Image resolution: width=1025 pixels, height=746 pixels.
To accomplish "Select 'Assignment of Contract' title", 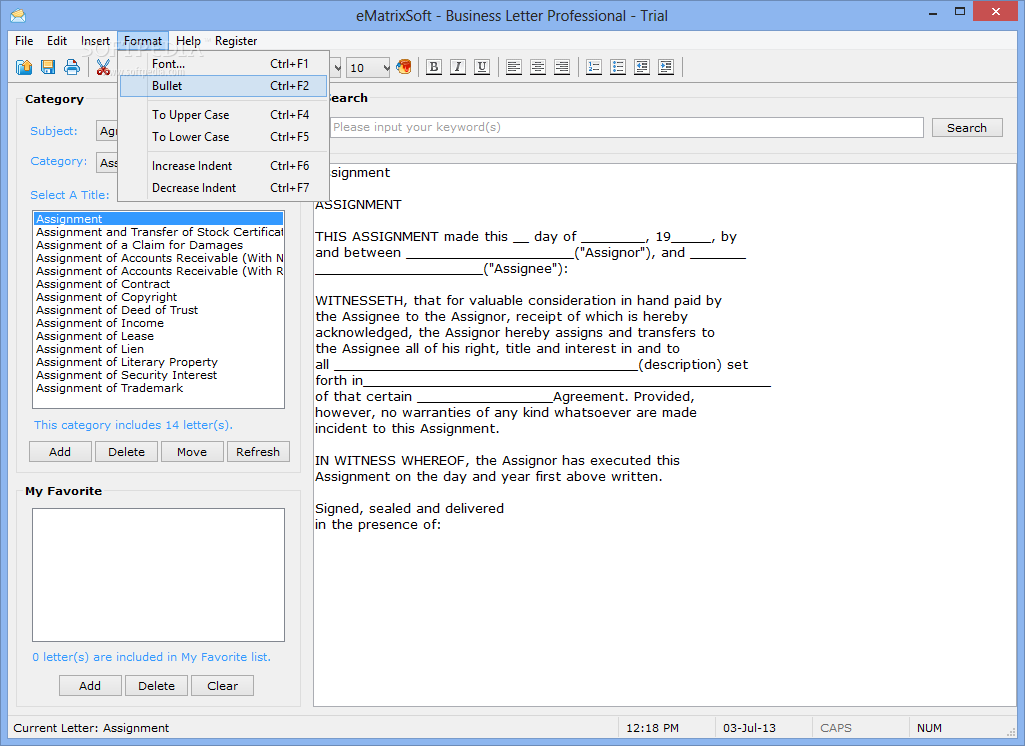I will coord(159,284).
